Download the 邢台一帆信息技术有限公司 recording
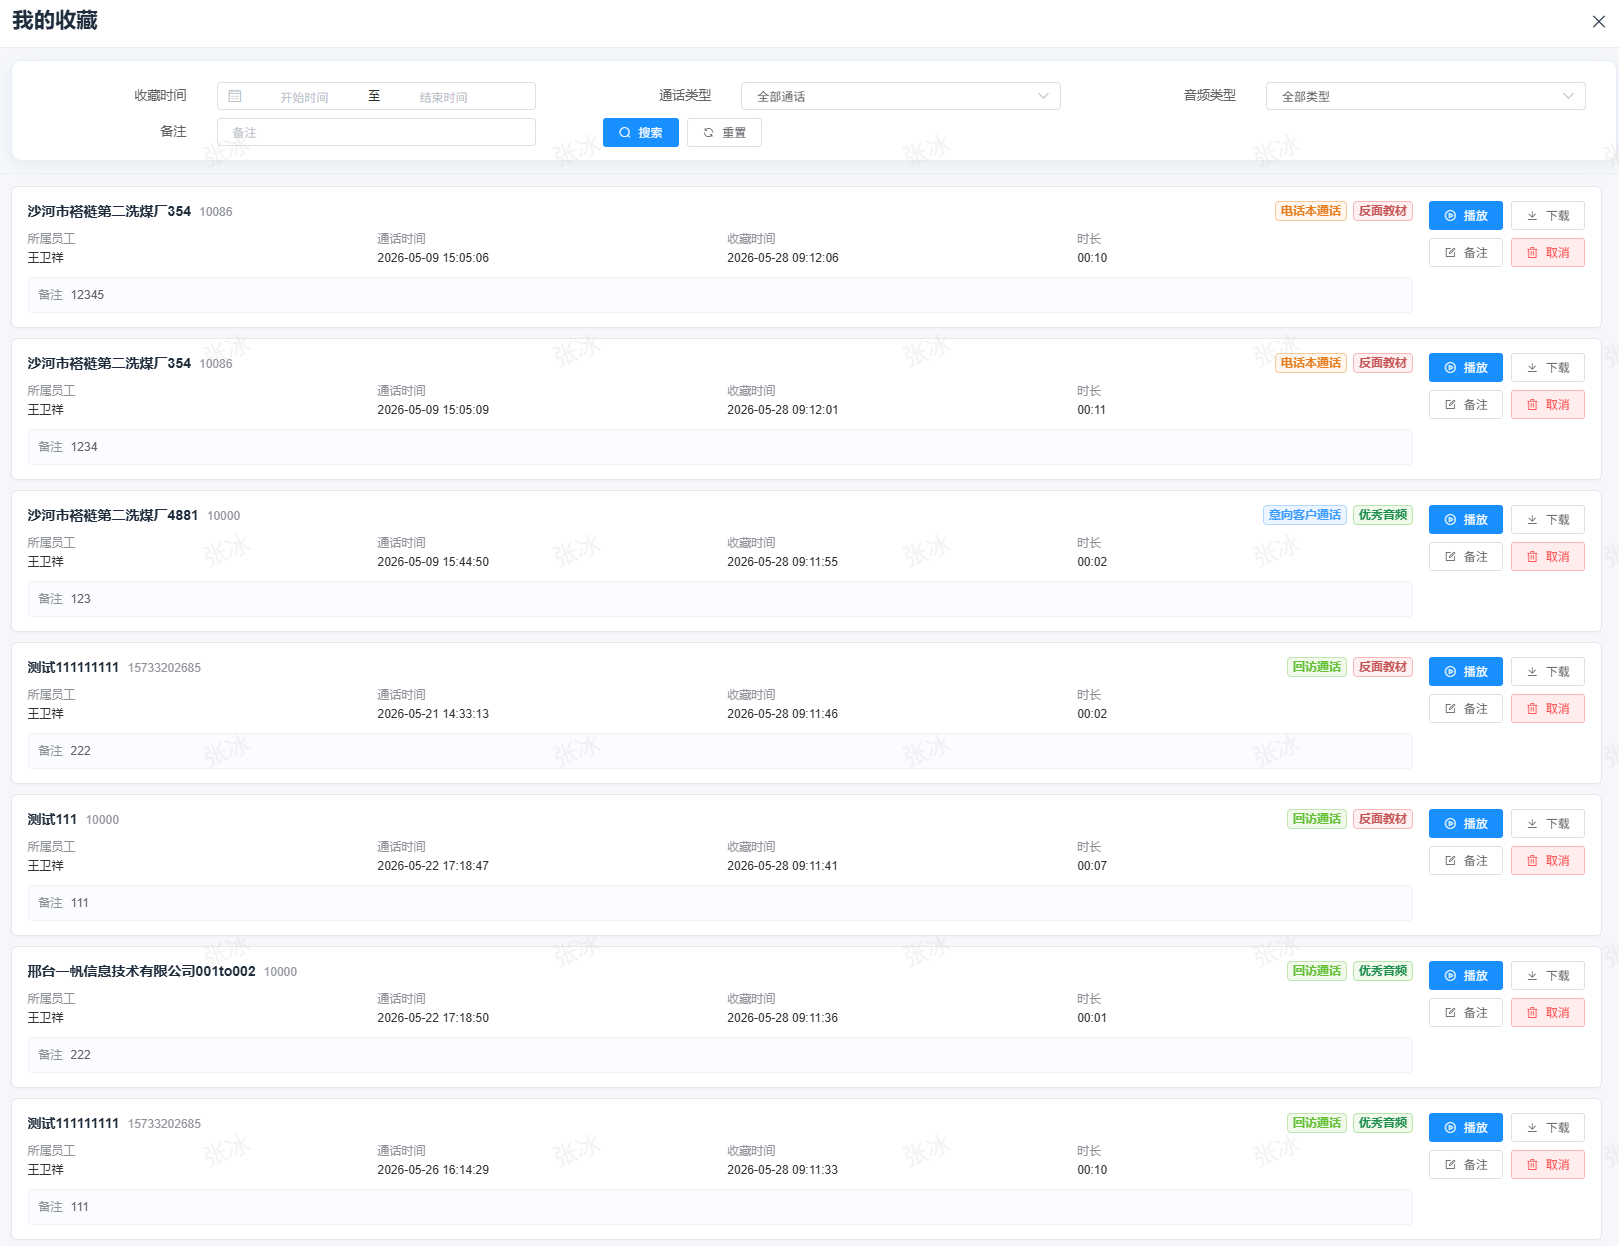Image resolution: width=1619 pixels, height=1246 pixels. (1547, 975)
